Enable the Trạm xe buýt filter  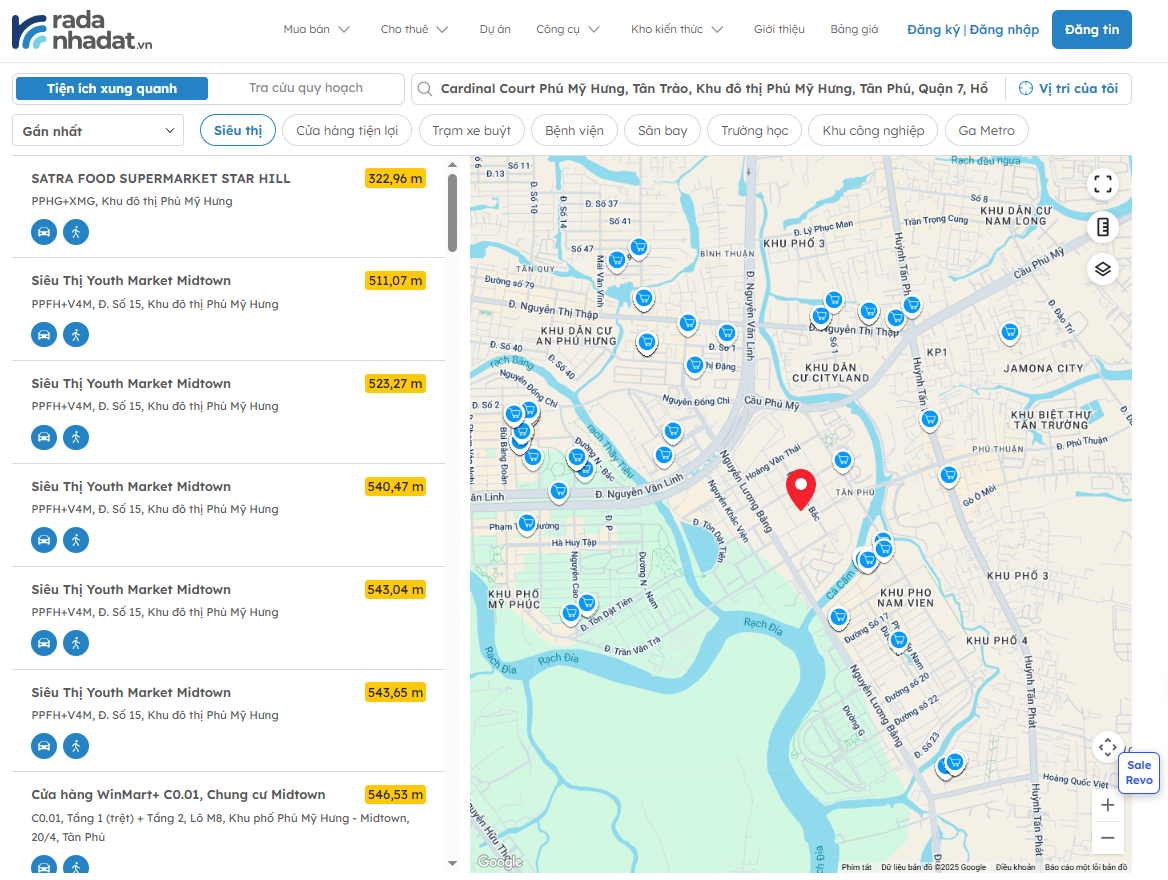tap(471, 131)
